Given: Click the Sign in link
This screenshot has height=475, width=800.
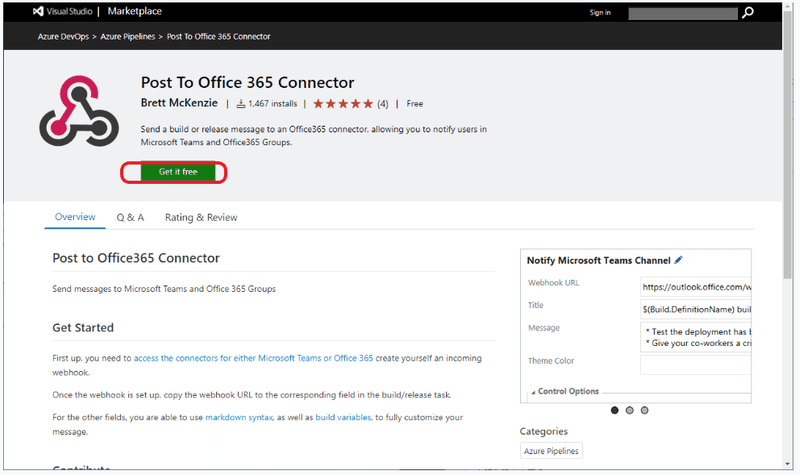Looking at the screenshot, I should pyautogui.click(x=600, y=12).
